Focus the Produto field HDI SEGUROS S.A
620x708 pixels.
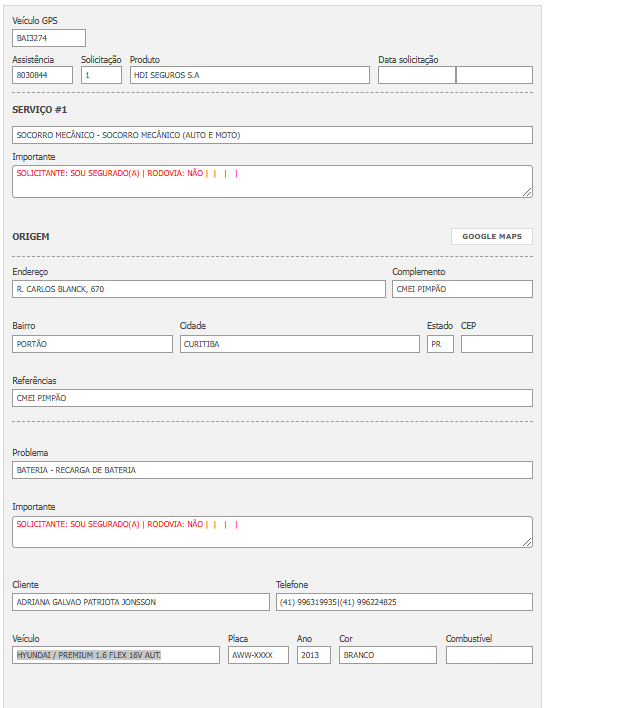250,75
